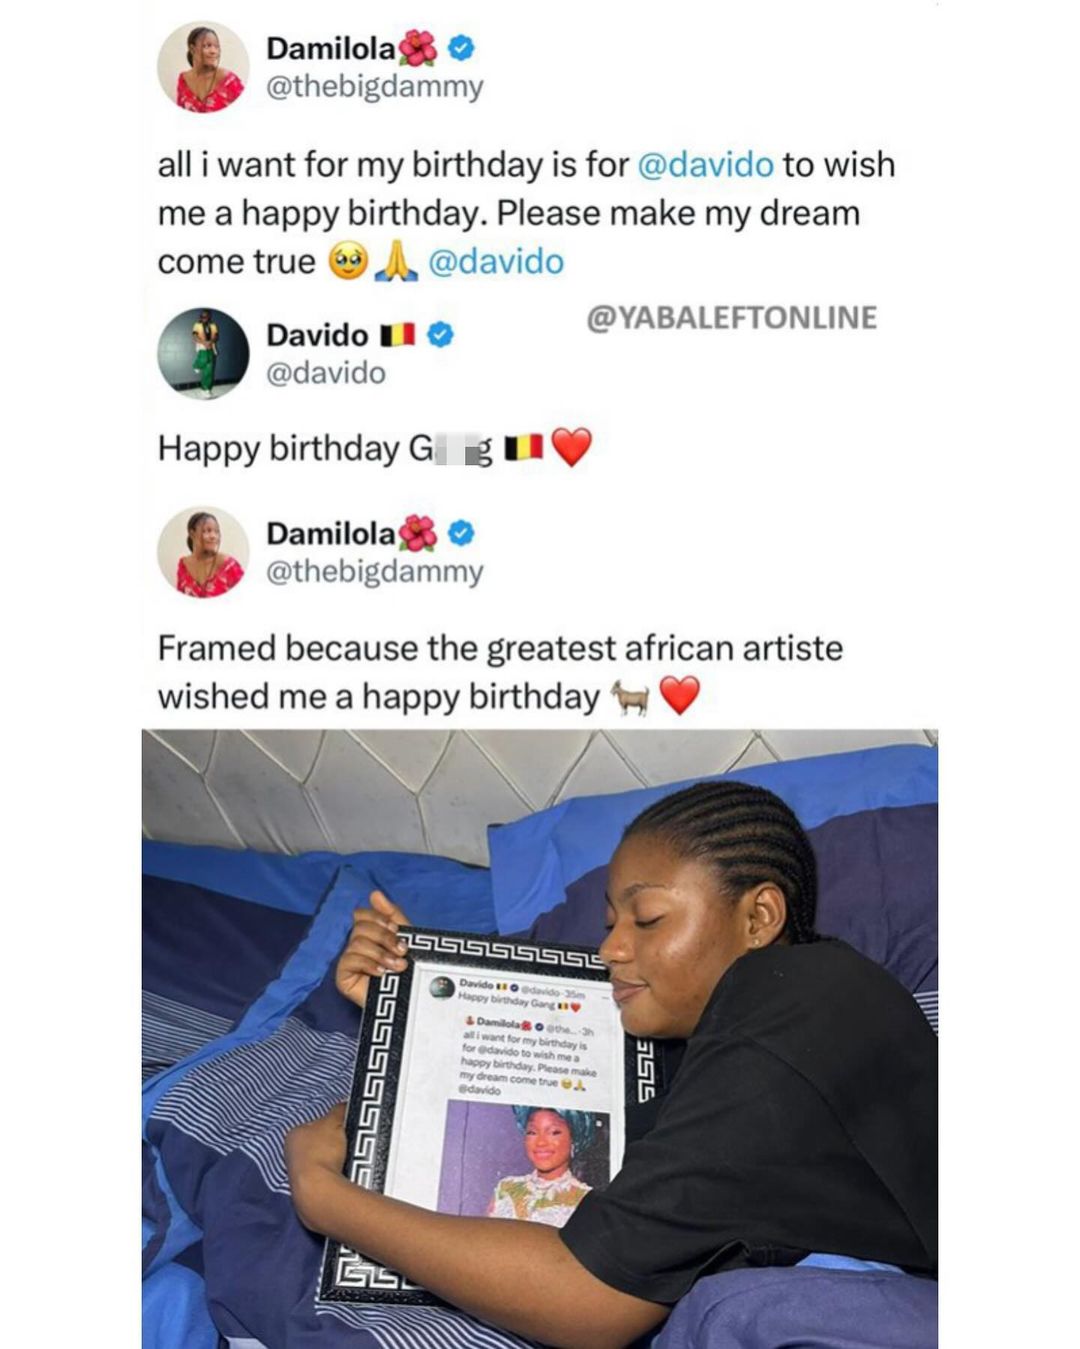Open the attached photo of framed tweet

540,1039
